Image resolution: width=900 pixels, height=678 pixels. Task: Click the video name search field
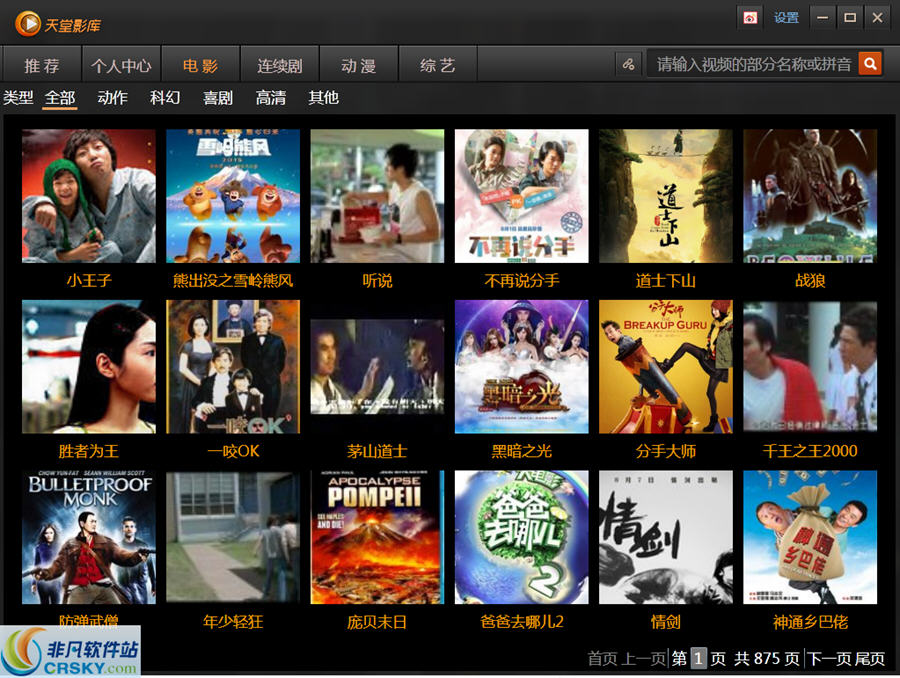point(752,64)
